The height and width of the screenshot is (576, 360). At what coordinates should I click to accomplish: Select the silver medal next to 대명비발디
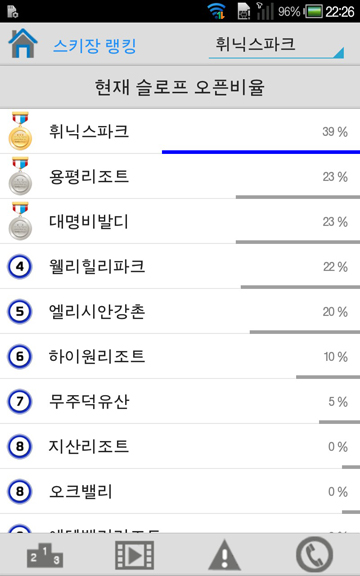(20, 221)
